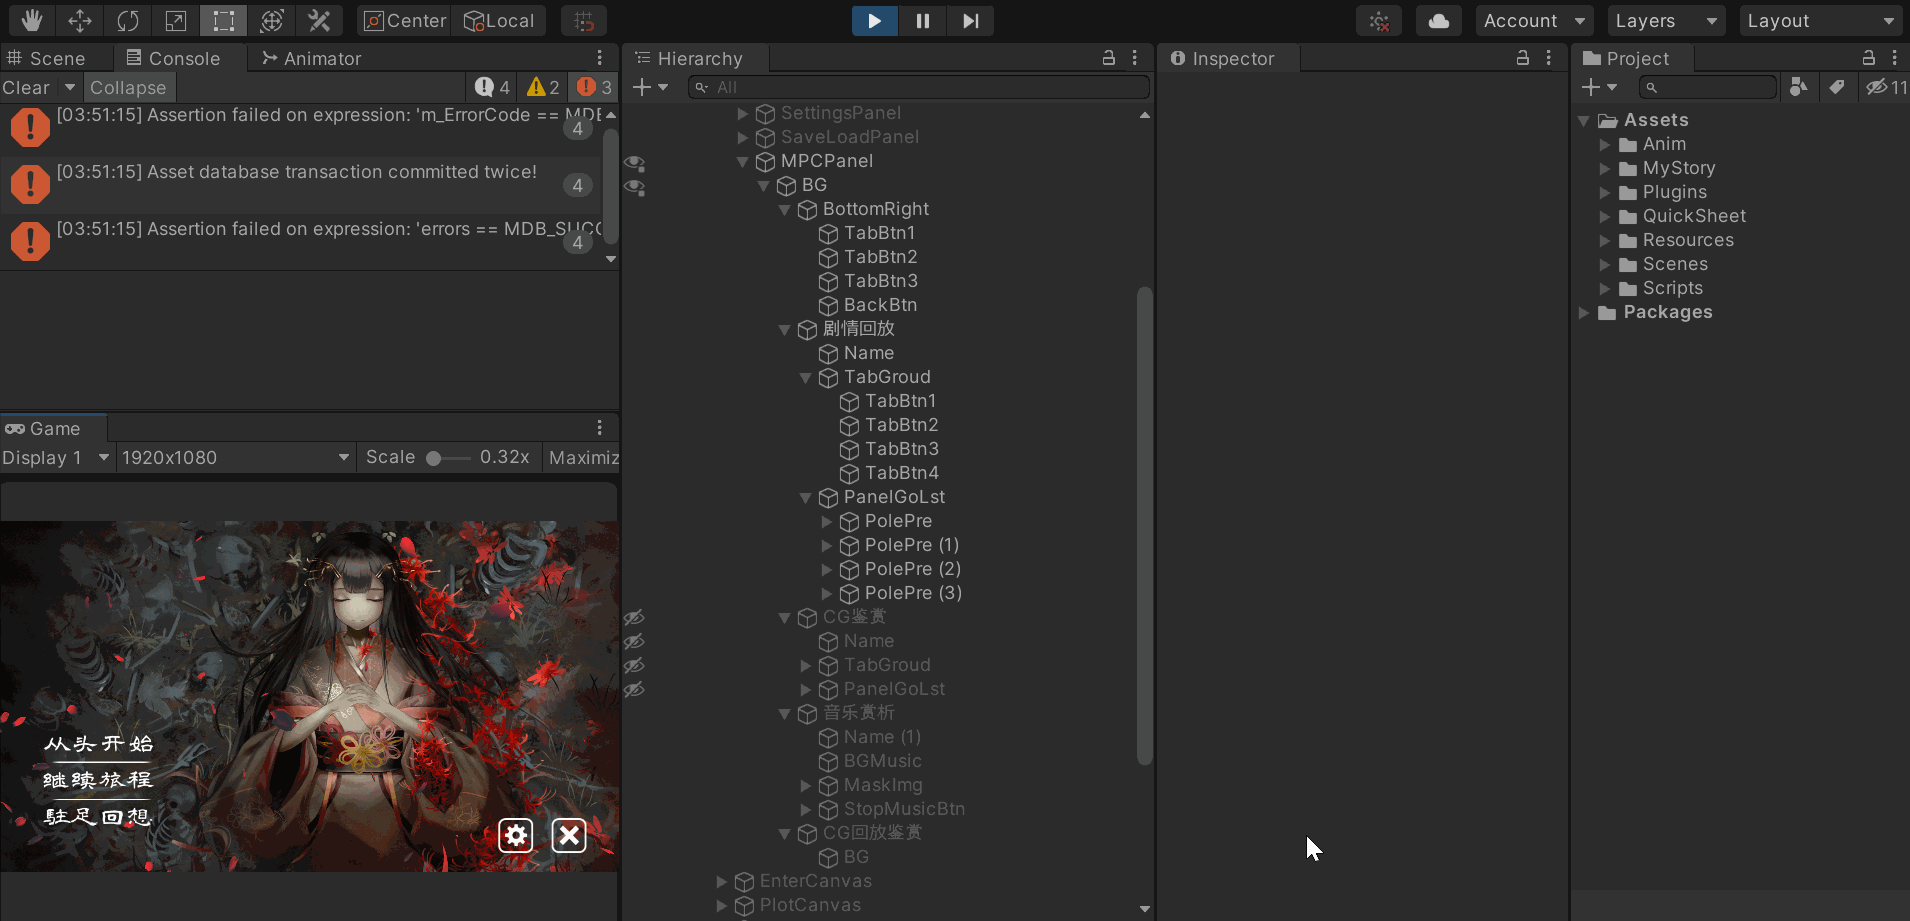Collapse the MPCPanel node
Screen dimensions: 1910x921
743,161
